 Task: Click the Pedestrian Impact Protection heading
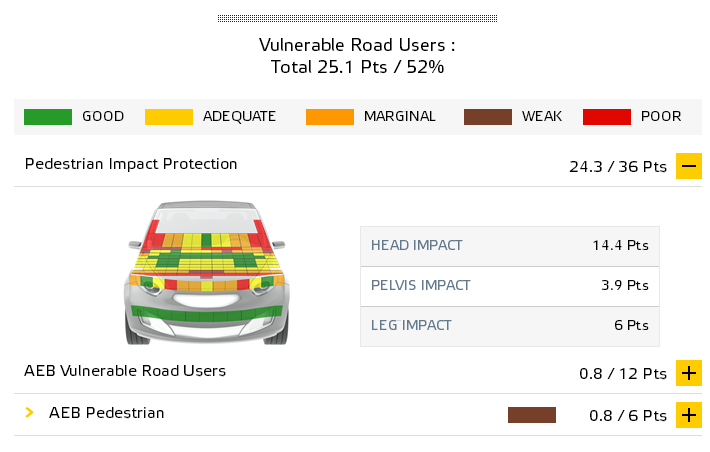click(131, 164)
